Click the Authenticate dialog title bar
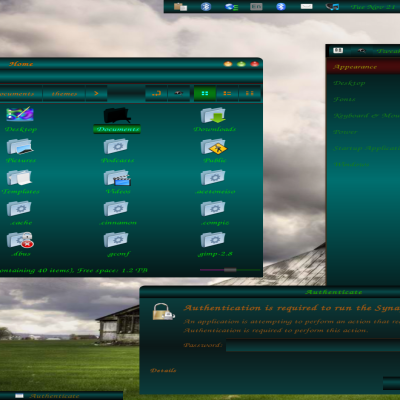This screenshot has width=400, height=400. pyautogui.click(x=270, y=292)
